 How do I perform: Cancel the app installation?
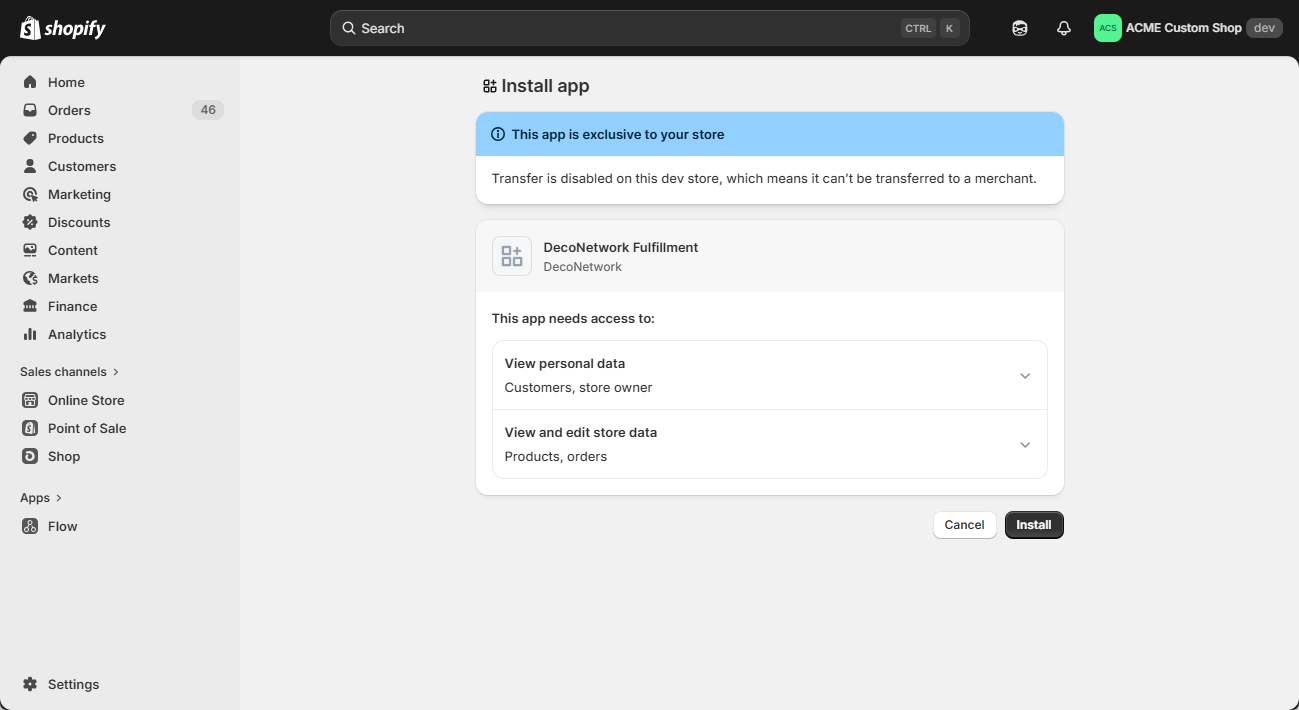[965, 525]
